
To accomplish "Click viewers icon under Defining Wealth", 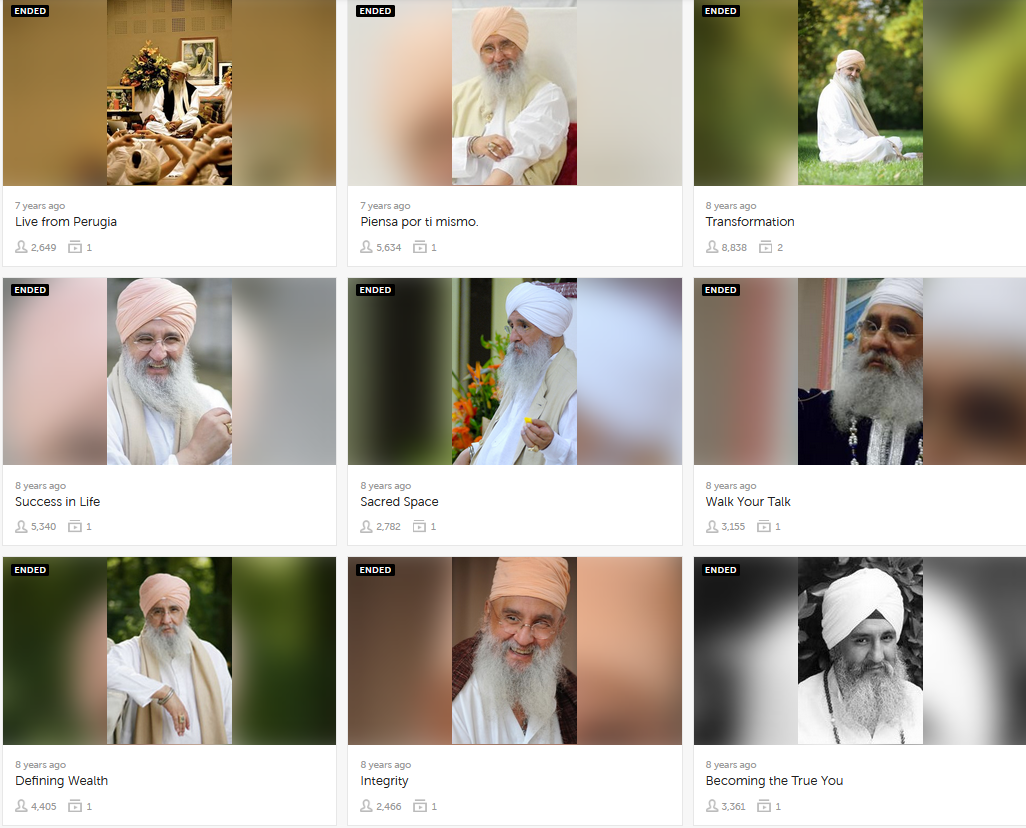I will coord(21,806).
